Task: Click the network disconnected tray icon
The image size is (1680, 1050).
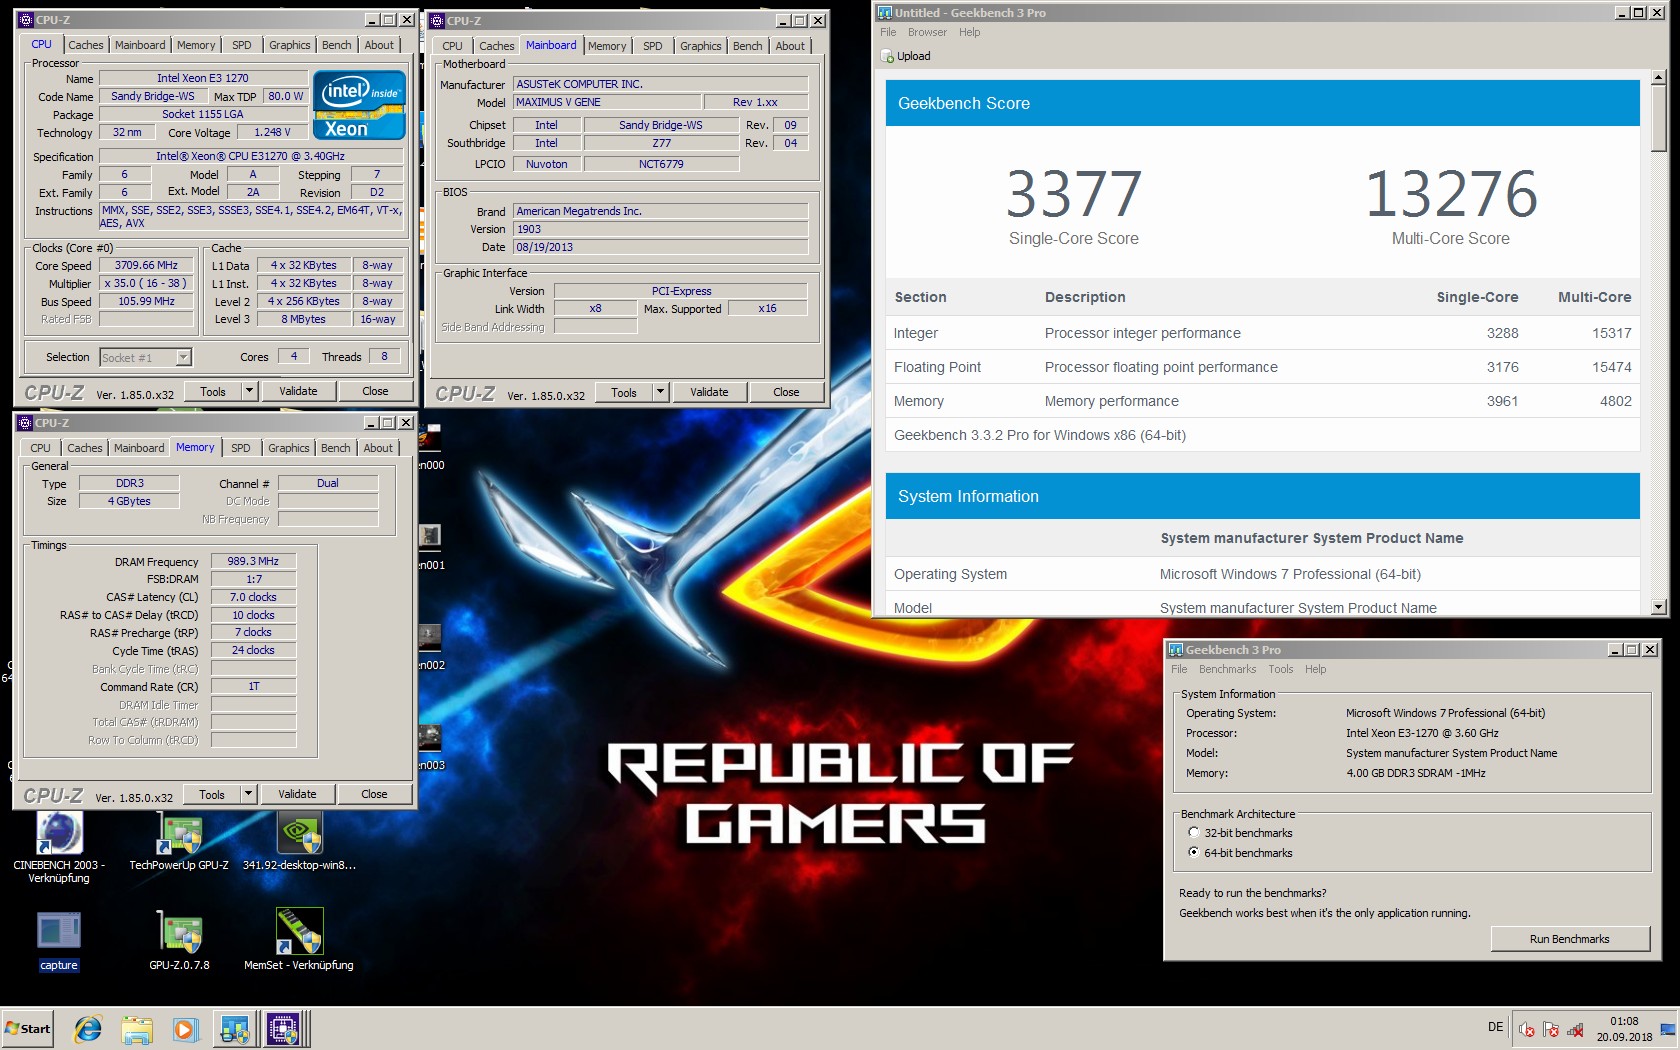Action: 1575,1029
